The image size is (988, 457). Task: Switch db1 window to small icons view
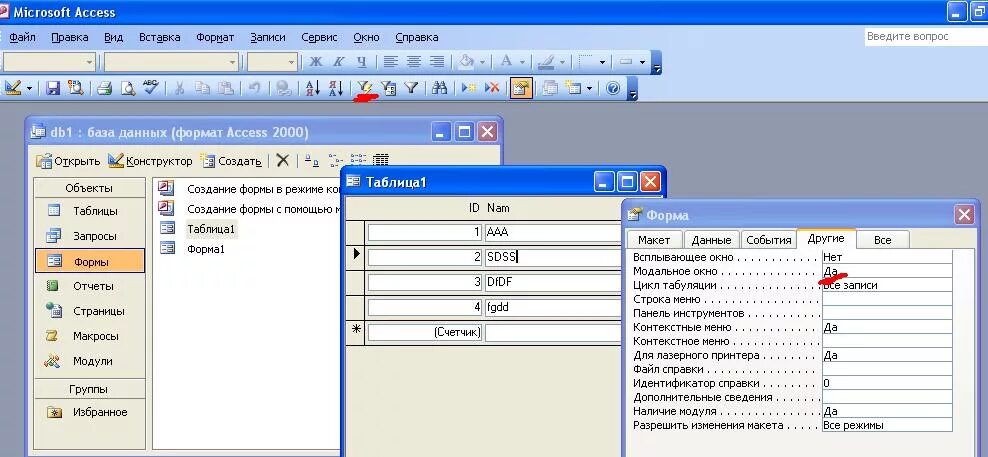pos(335,161)
